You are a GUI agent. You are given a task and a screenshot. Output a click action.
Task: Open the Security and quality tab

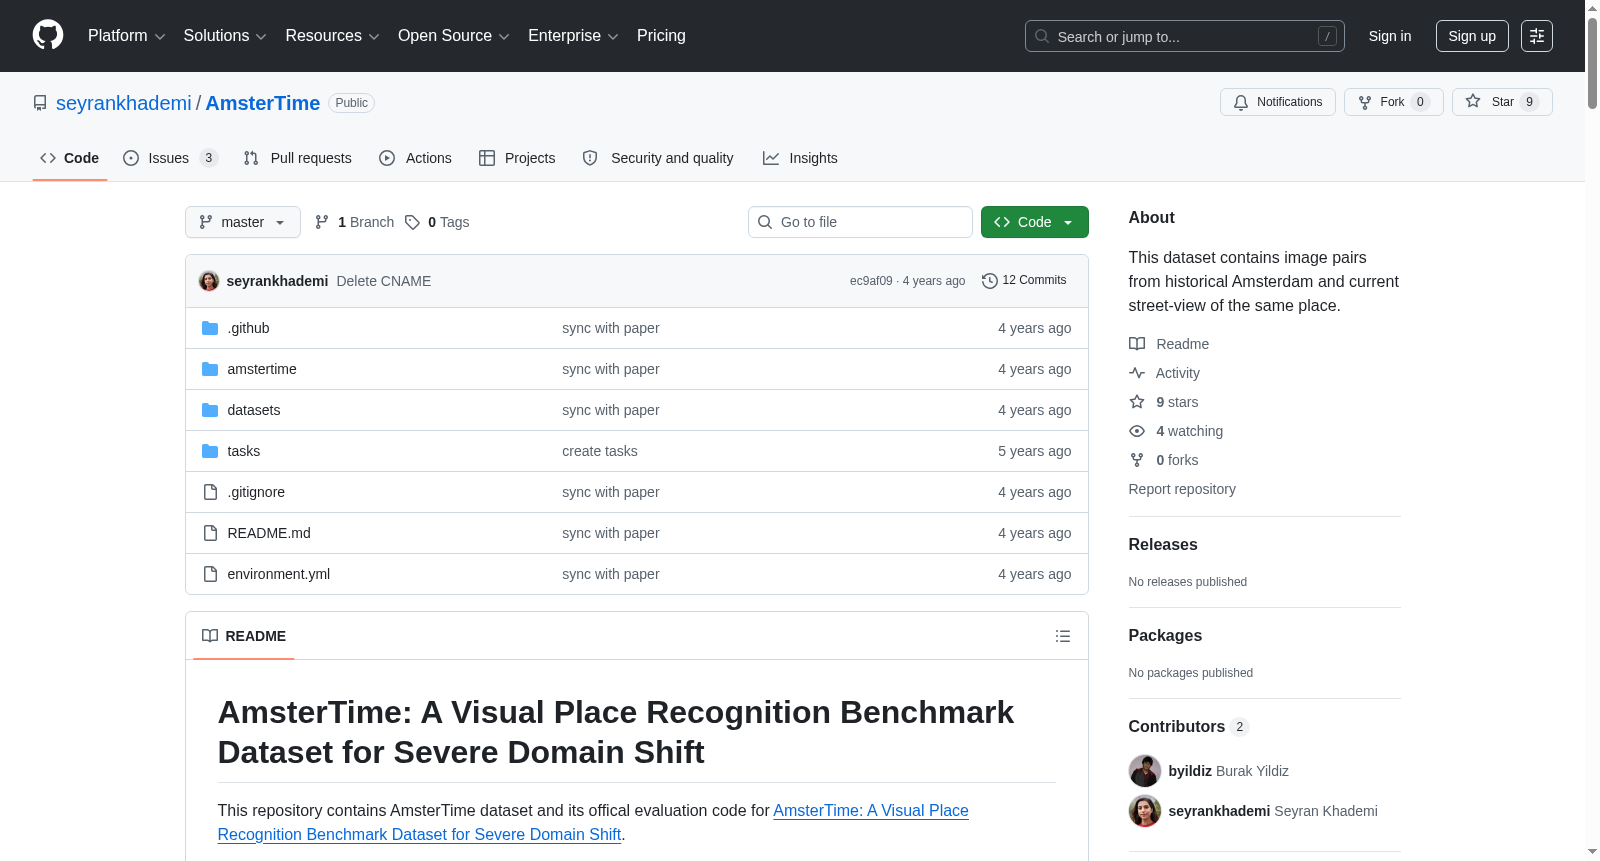coord(658,158)
